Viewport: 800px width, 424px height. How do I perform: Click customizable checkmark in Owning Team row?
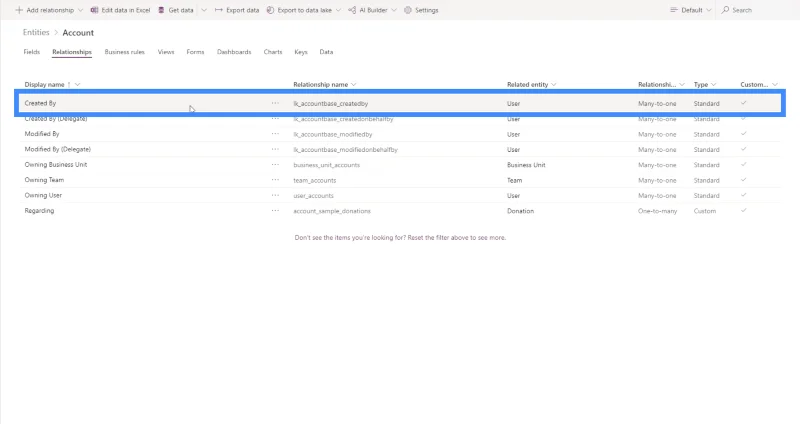coord(744,180)
